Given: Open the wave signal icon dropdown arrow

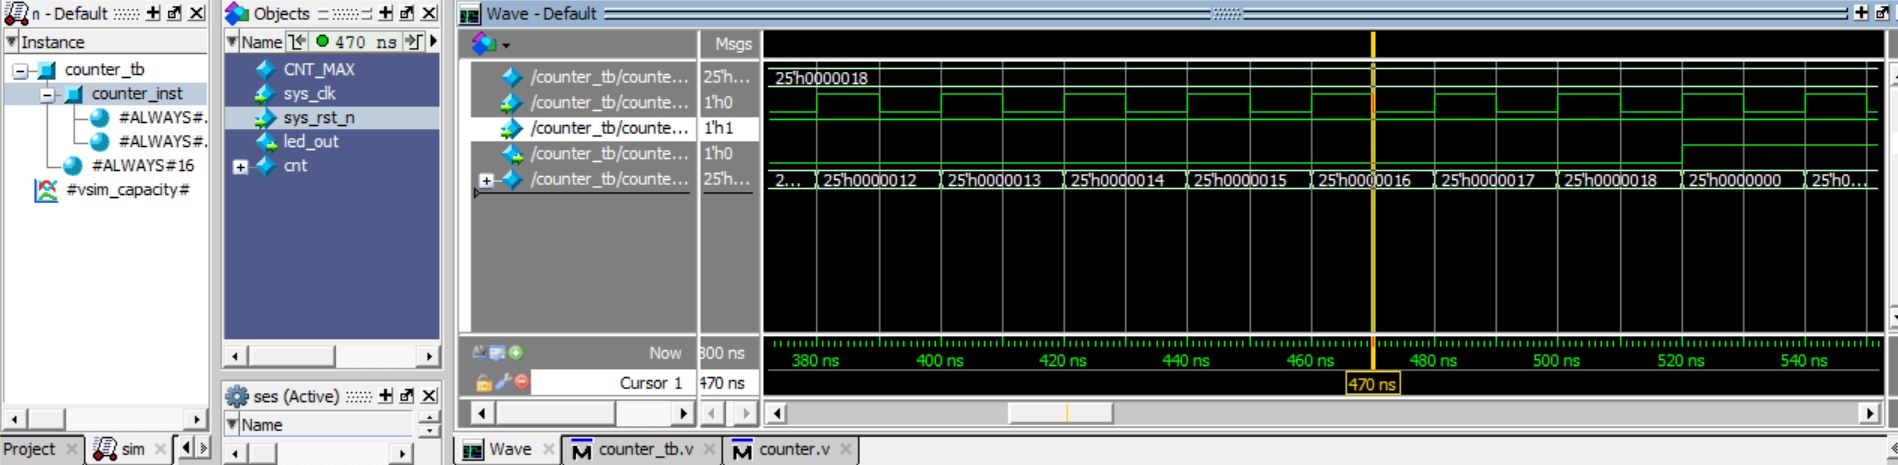Looking at the screenshot, I should 506,46.
